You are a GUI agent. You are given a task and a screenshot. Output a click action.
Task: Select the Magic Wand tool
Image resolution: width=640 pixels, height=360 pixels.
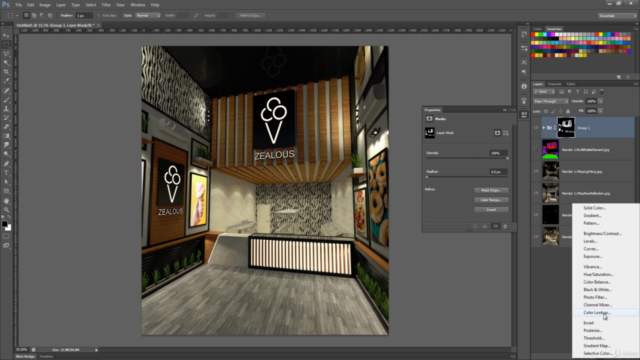coord(7,63)
